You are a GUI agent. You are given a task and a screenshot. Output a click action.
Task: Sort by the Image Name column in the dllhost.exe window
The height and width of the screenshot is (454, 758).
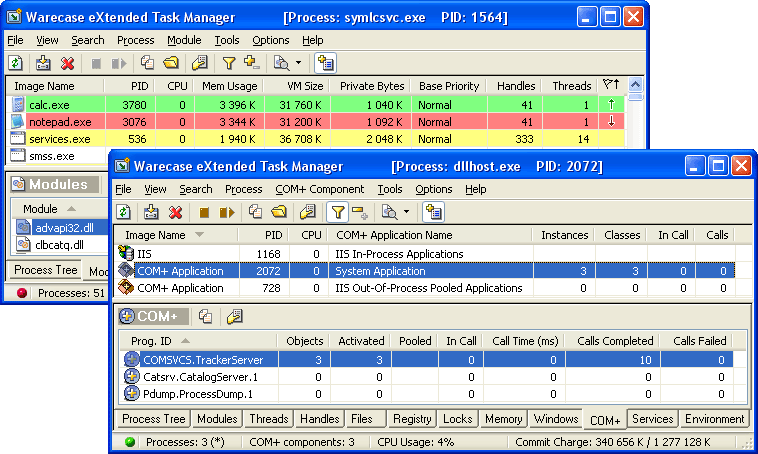pos(176,235)
